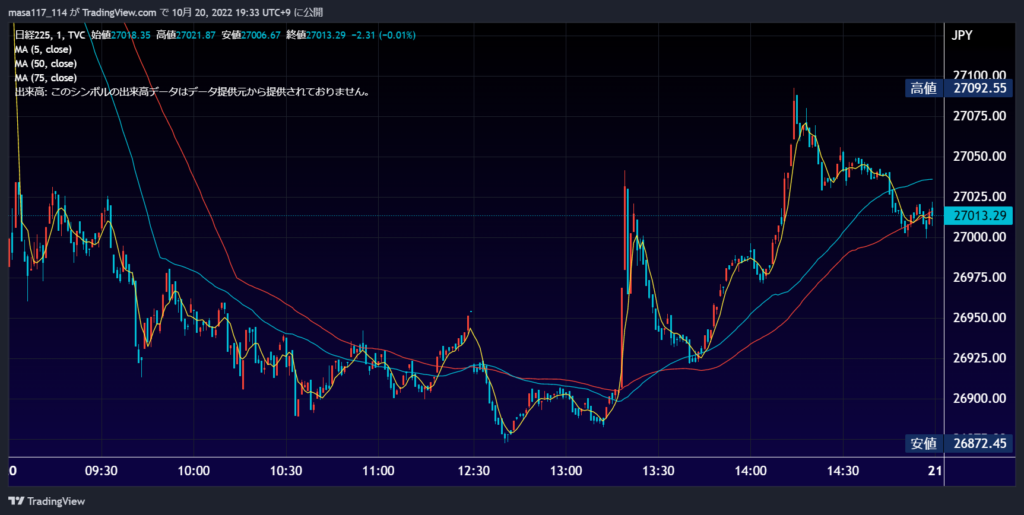This screenshot has height=515, width=1024.
Task: Click the 27100.00 price axis tick
Action: tap(980, 76)
